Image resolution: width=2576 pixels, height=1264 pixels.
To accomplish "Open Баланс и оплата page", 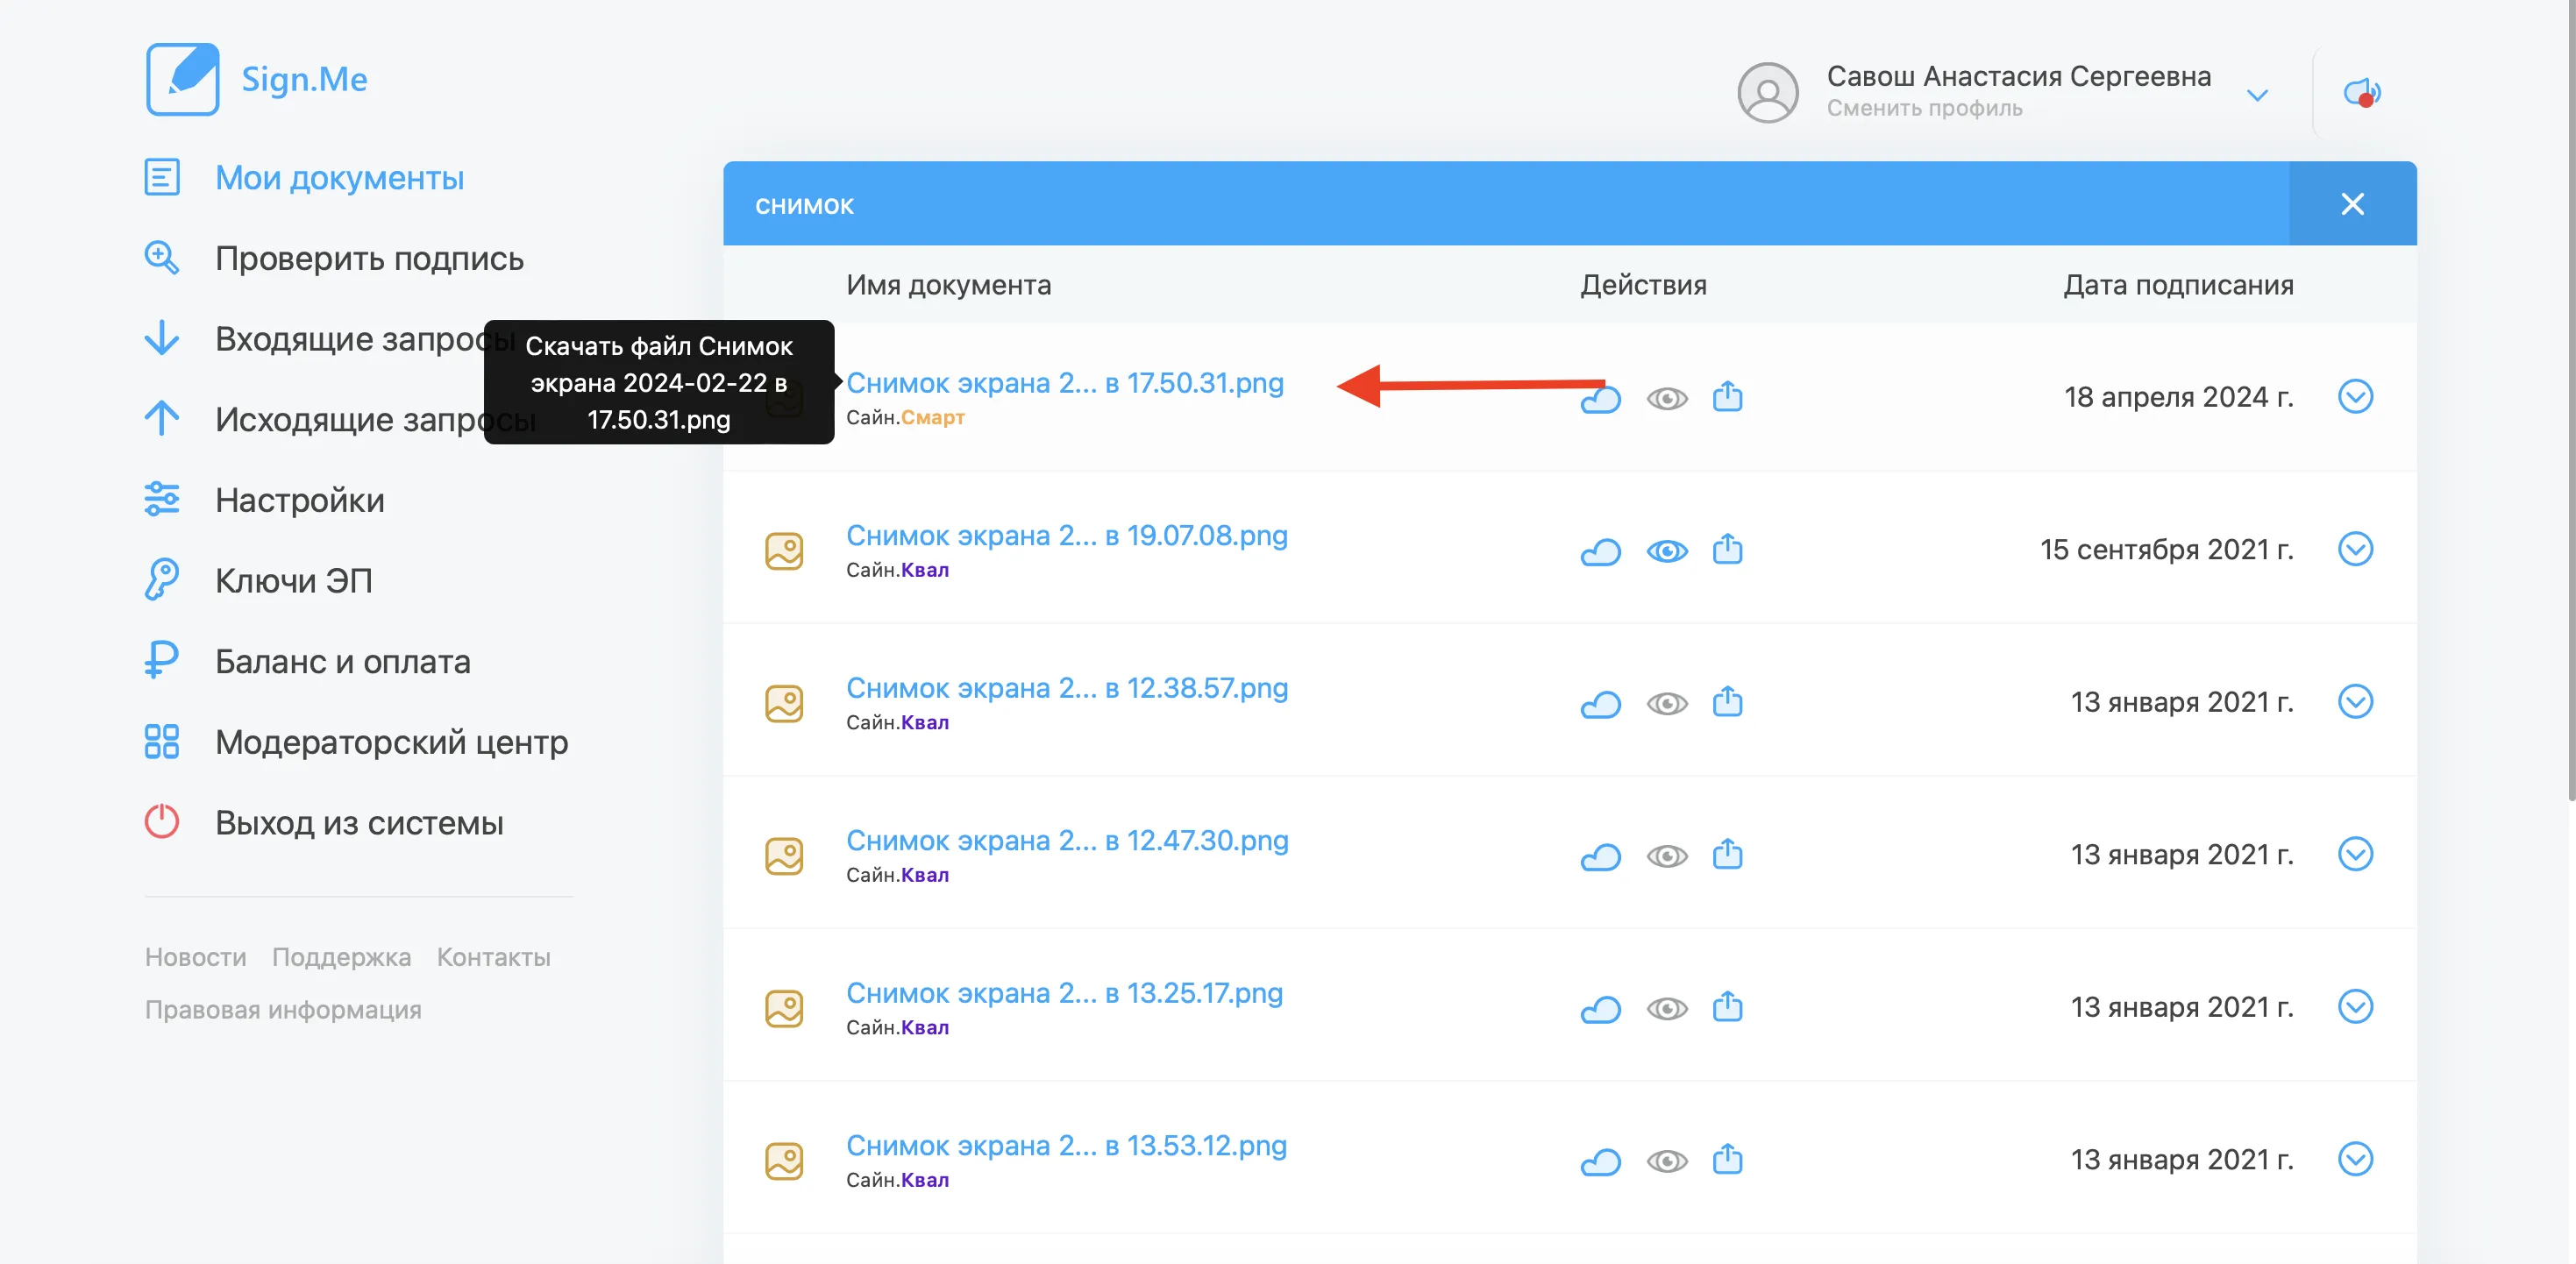I will pyautogui.click(x=342, y=662).
